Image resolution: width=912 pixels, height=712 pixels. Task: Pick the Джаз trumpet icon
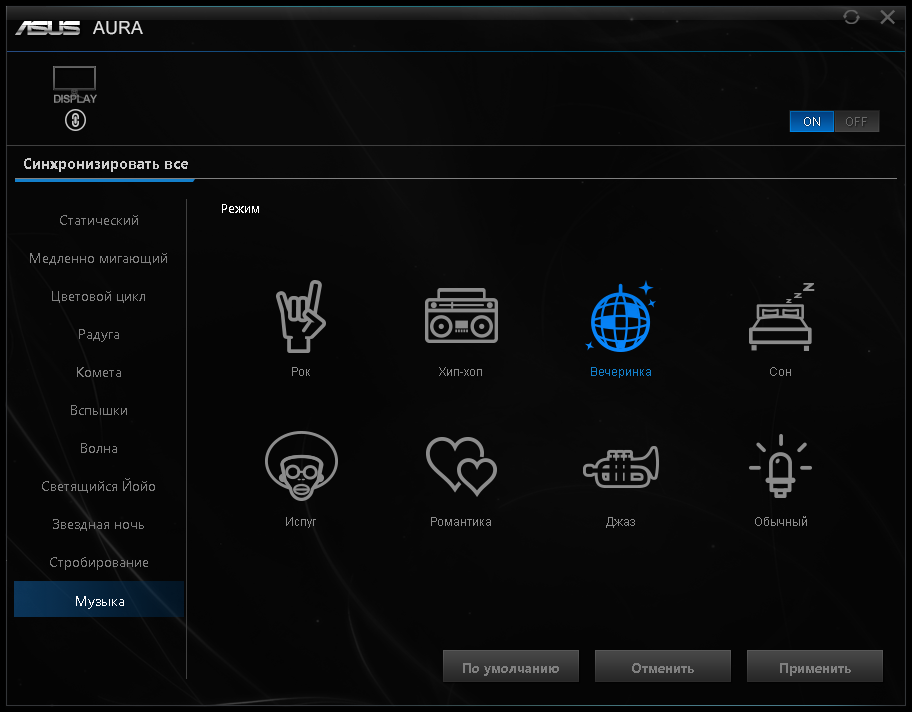(x=621, y=467)
